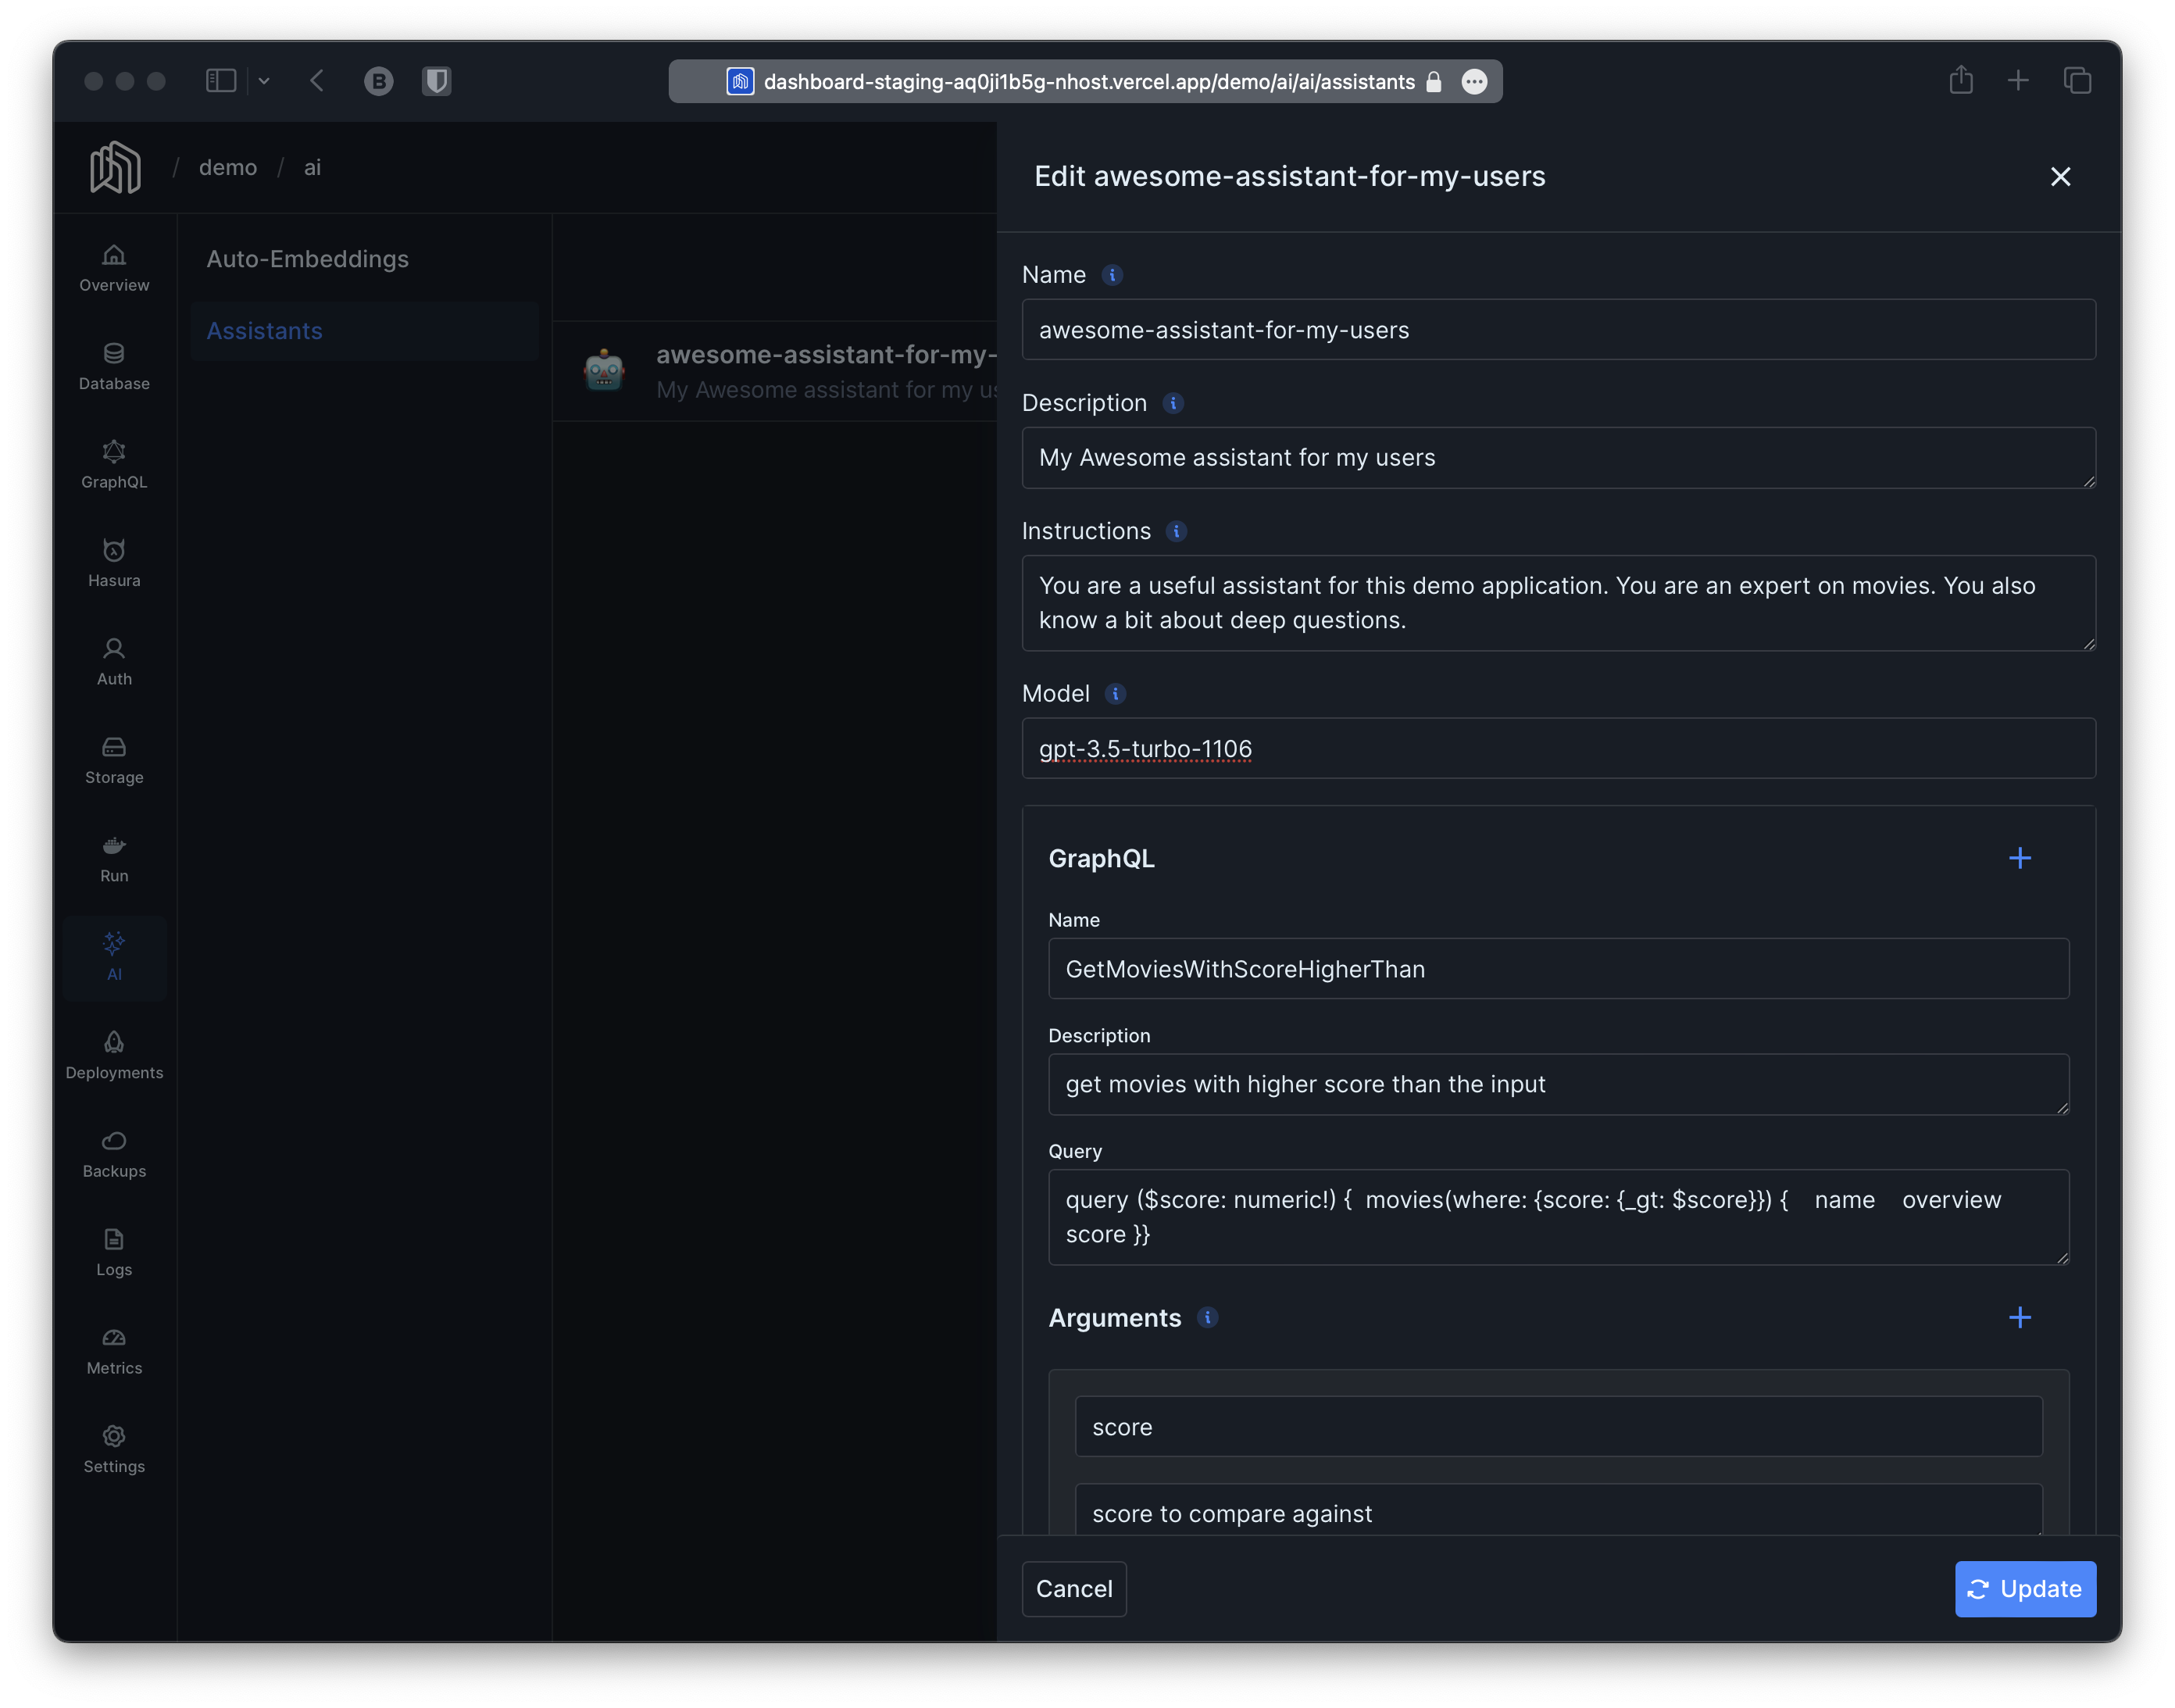Expand the sidebar options chevron
The width and height of the screenshot is (2175, 1708).
click(x=264, y=81)
